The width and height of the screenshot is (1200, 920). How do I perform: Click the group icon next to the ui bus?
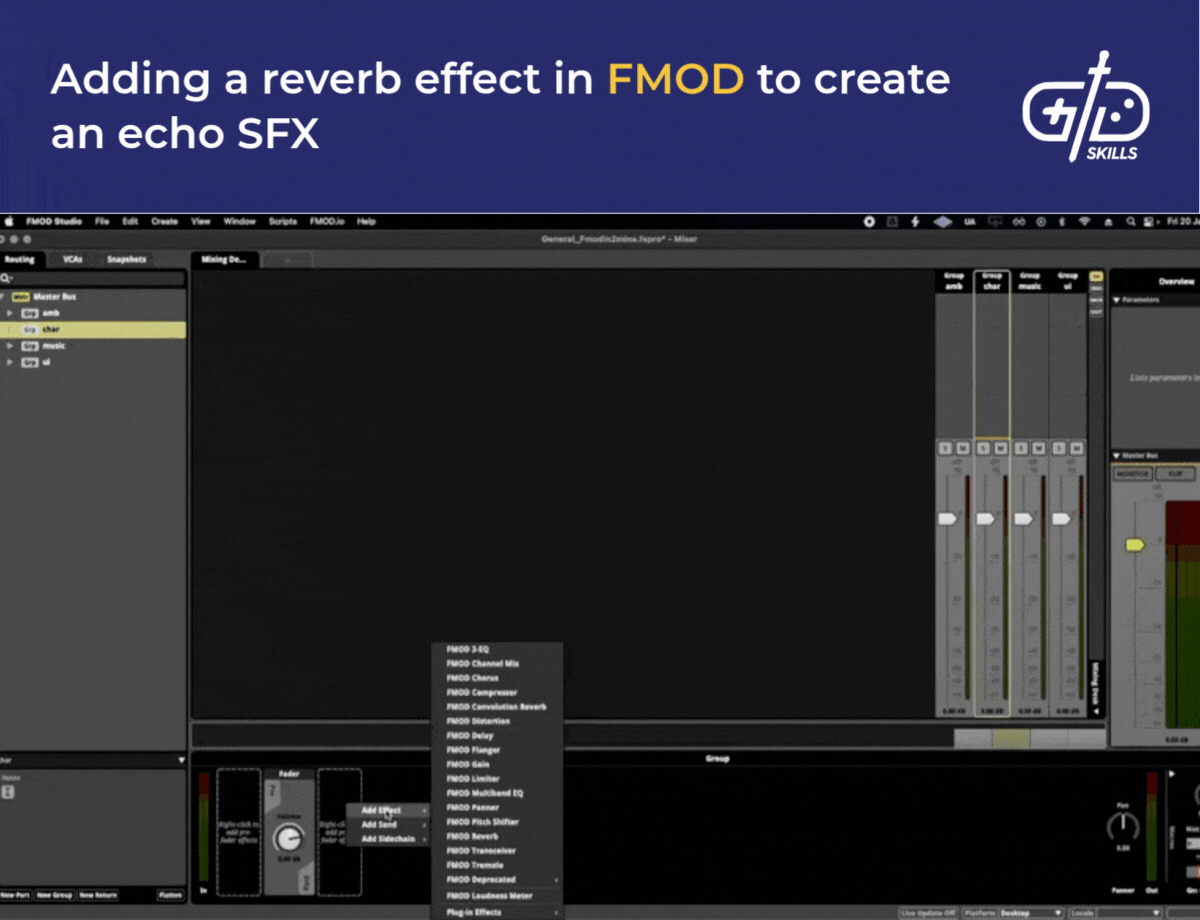pyautogui.click(x=30, y=362)
